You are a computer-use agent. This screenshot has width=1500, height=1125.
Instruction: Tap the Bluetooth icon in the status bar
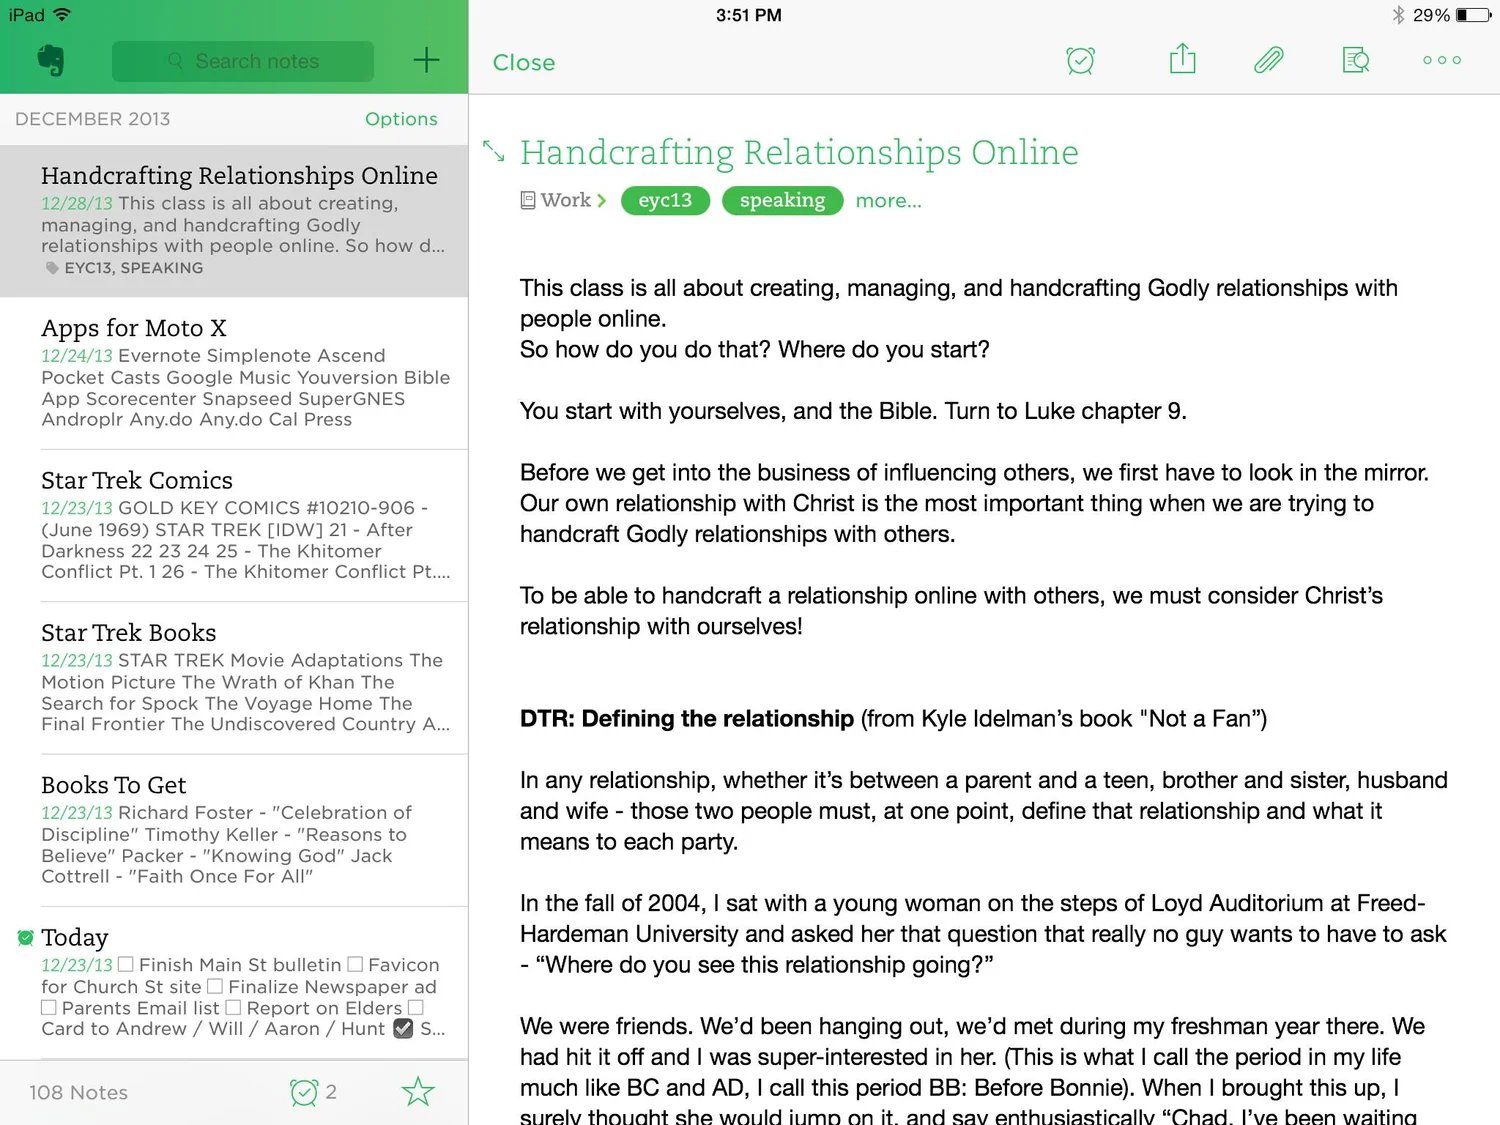coord(1398,15)
